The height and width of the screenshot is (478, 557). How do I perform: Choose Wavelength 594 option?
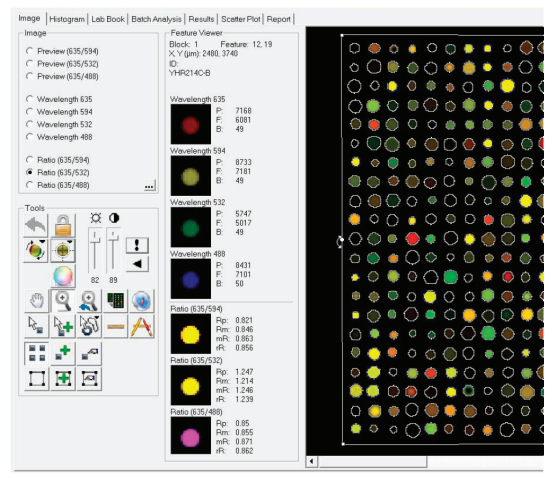[30, 112]
